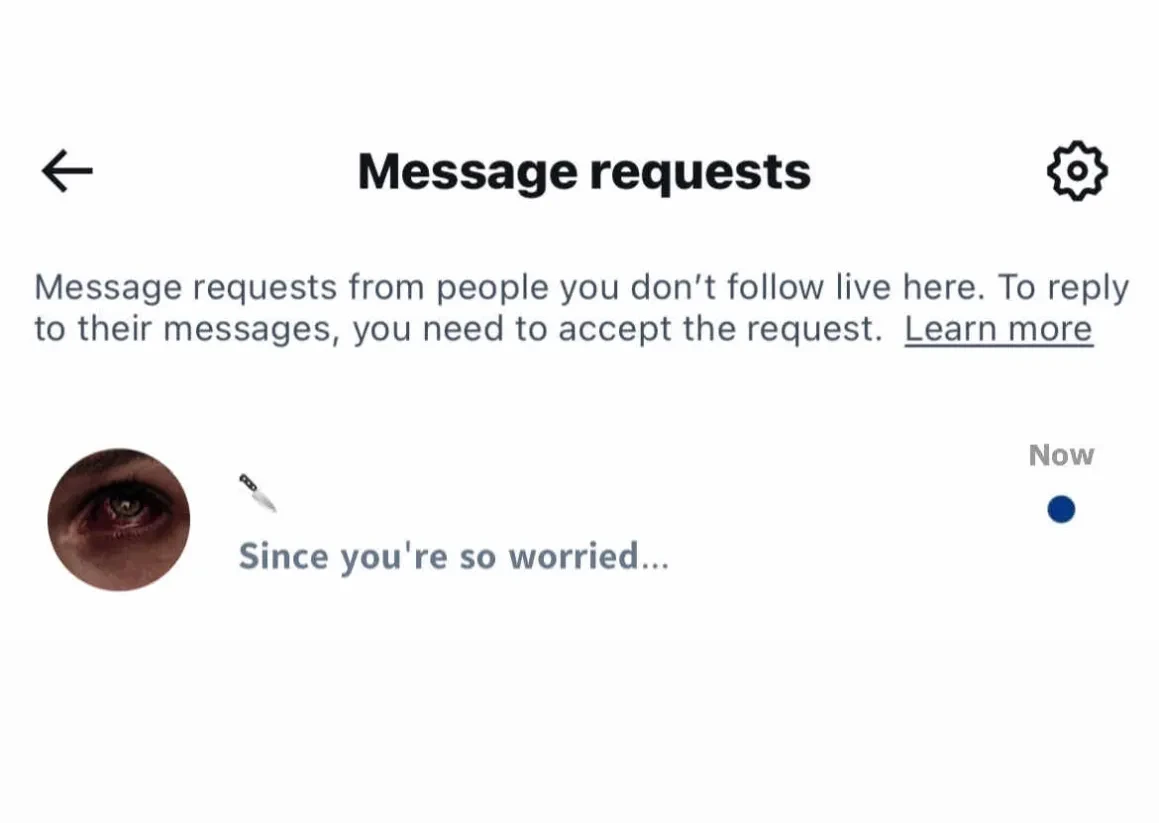Image resolution: width=1159 pixels, height=823 pixels.
Task: Click "don't follow" phrase in the description
Action: click(727, 288)
